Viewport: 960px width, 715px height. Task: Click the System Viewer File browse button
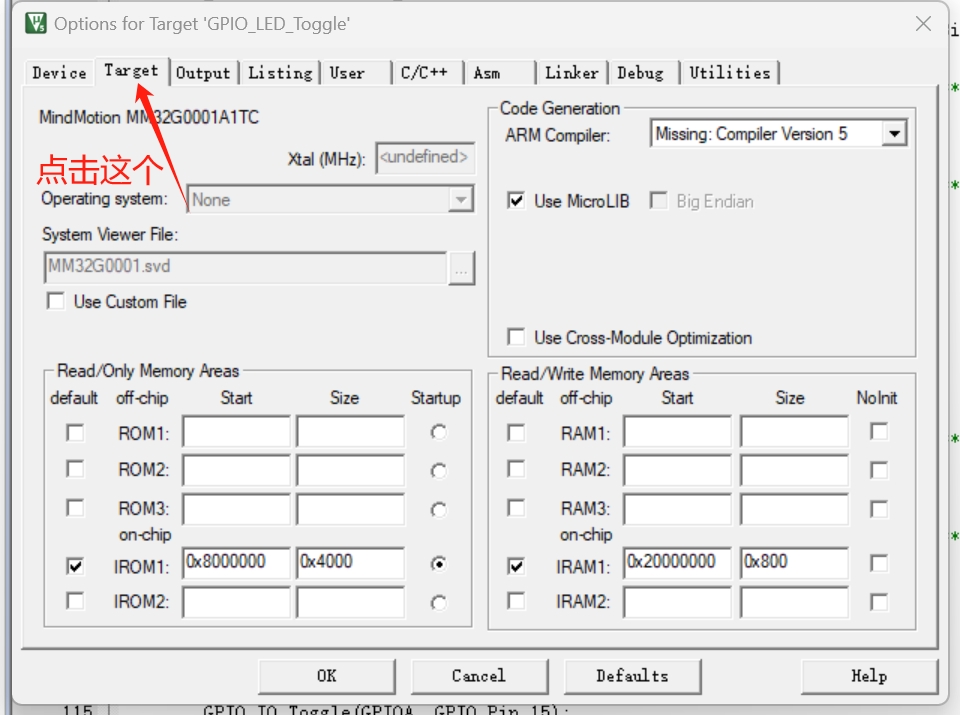[x=461, y=269]
